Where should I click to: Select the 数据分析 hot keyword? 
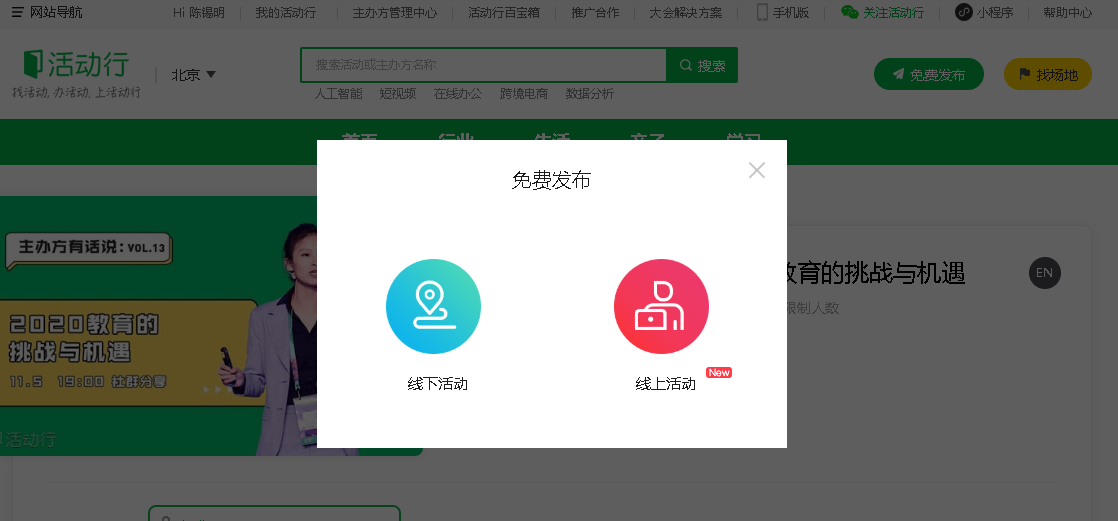(590, 93)
